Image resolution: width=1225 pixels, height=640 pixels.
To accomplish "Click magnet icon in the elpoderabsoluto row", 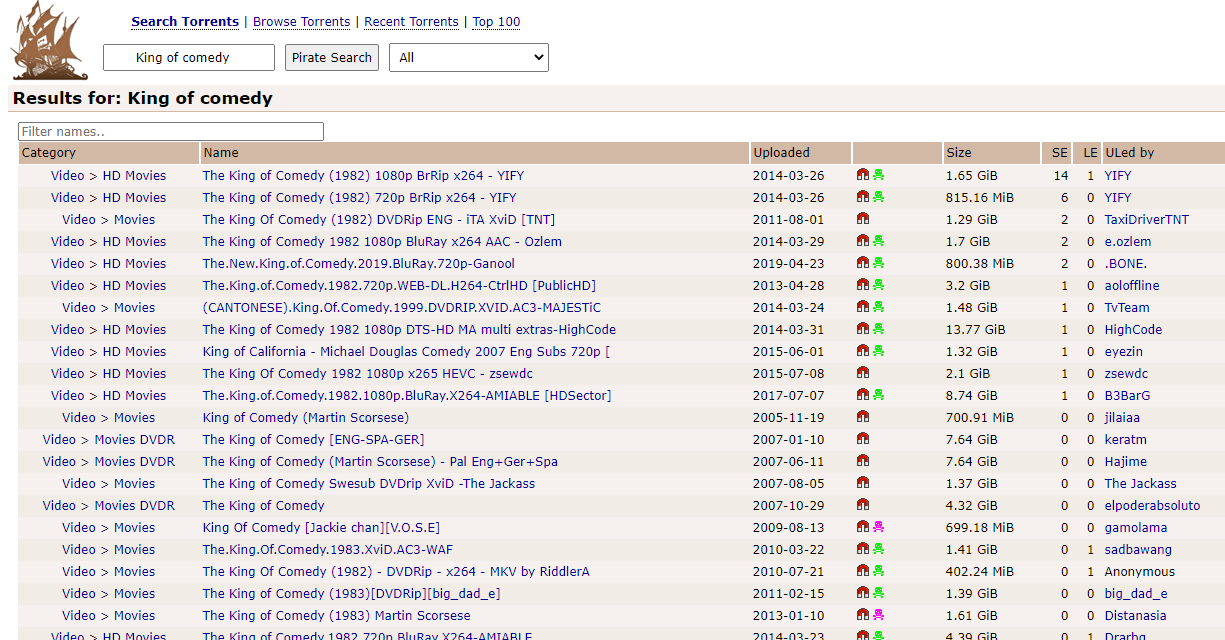I will point(863,505).
